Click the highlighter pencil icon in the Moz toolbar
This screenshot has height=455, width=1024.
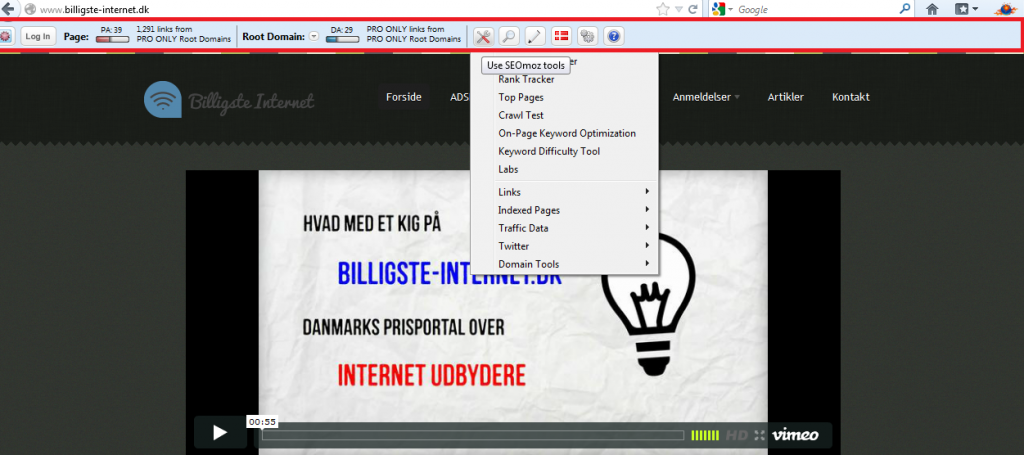click(535, 37)
